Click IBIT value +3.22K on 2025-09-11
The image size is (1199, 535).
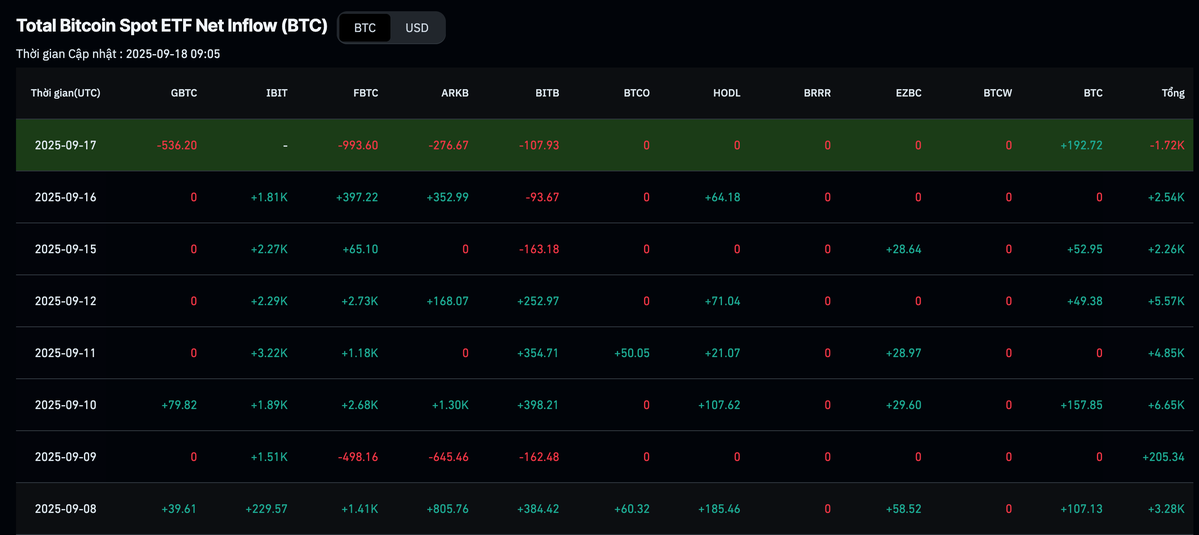[x=269, y=353]
